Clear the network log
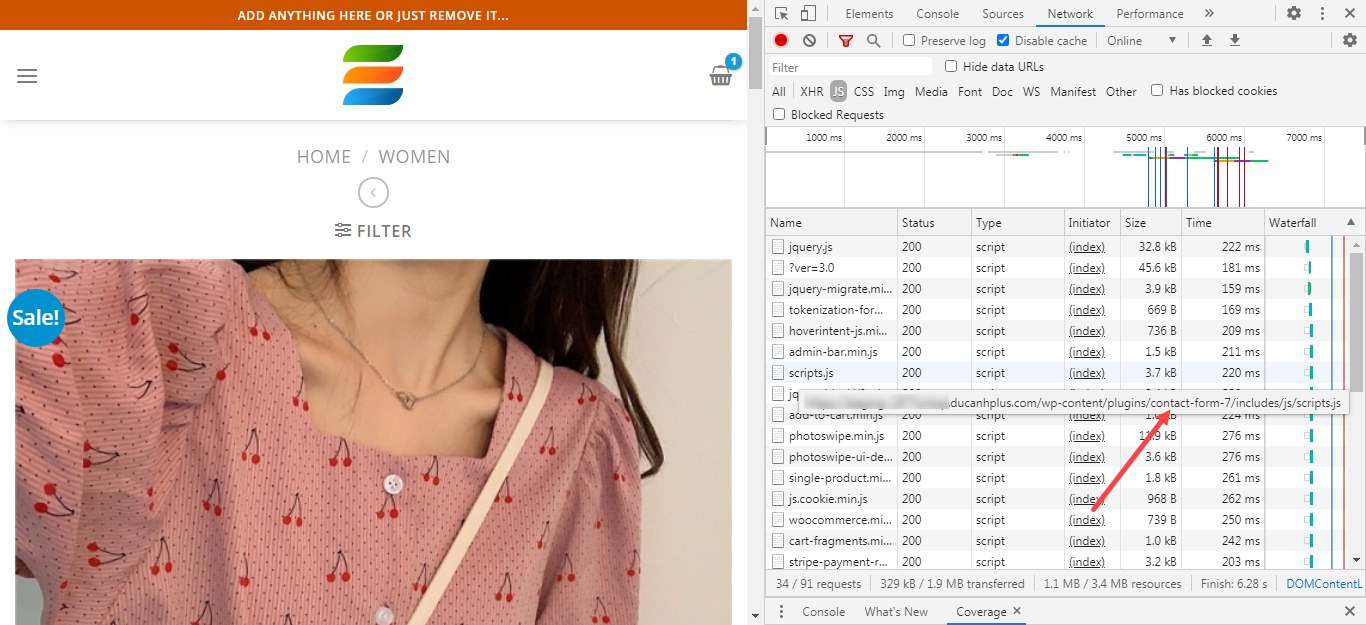The image size is (1366, 625). click(809, 41)
